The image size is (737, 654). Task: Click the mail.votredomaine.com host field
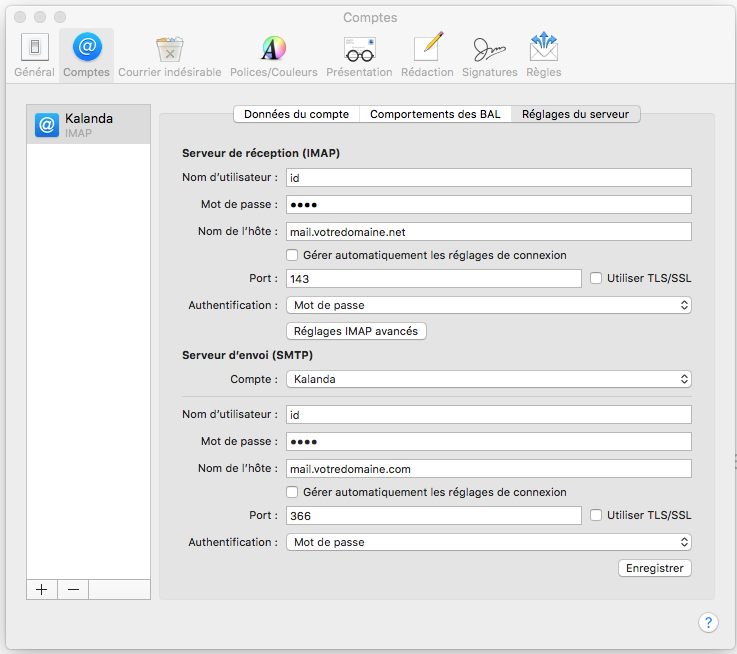pyautogui.click(x=489, y=468)
